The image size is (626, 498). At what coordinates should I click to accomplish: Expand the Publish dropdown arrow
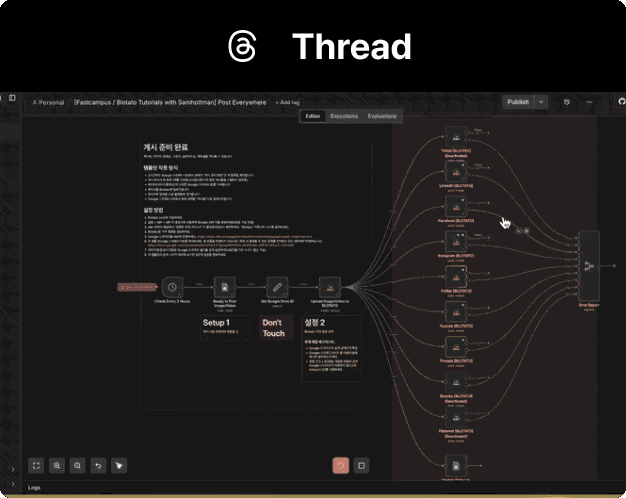pos(541,102)
